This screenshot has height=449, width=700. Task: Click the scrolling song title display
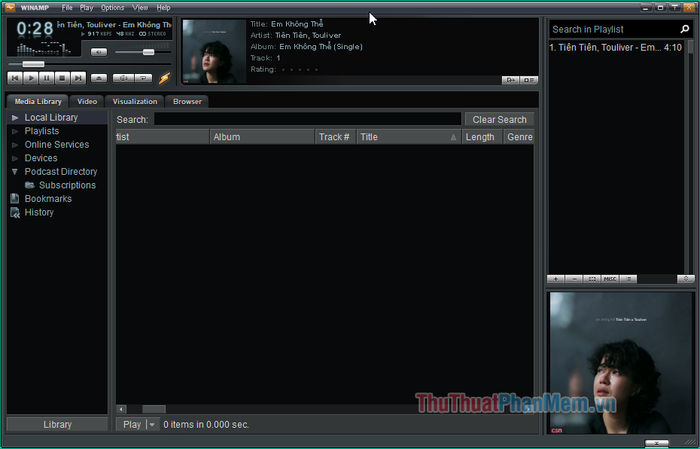pos(114,25)
